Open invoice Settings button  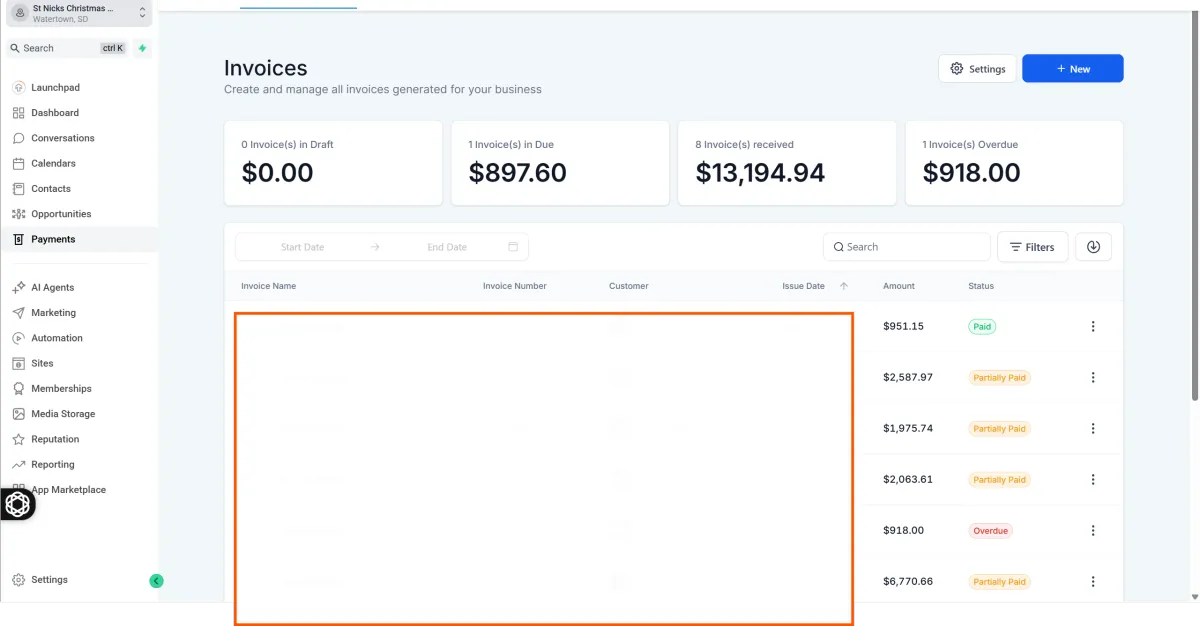coord(977,69)
